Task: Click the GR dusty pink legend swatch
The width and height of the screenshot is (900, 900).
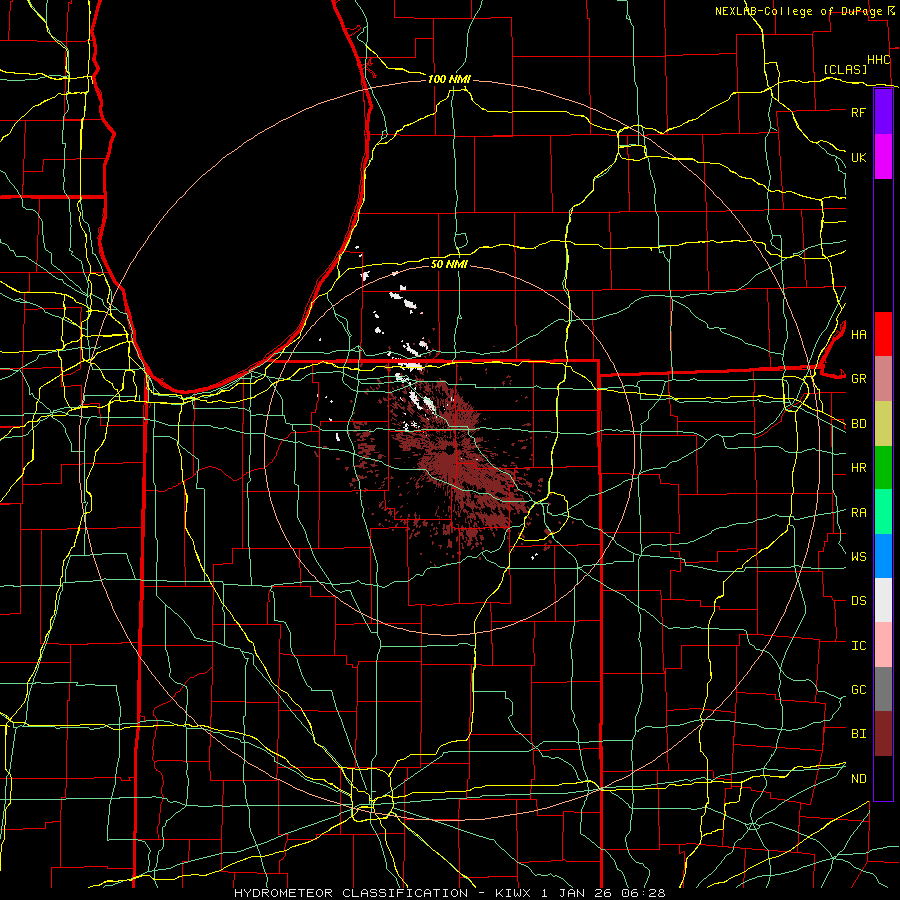Action: pos(883,379)
